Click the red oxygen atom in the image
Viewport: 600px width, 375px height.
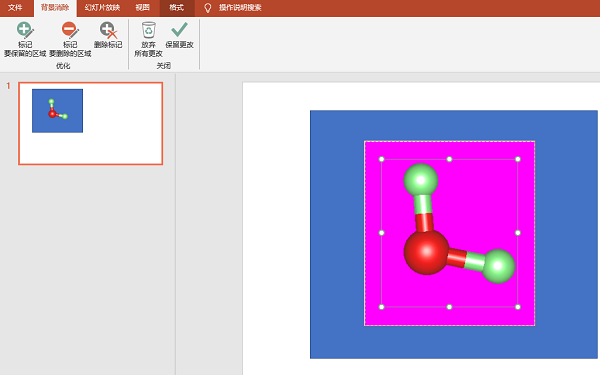426,252
